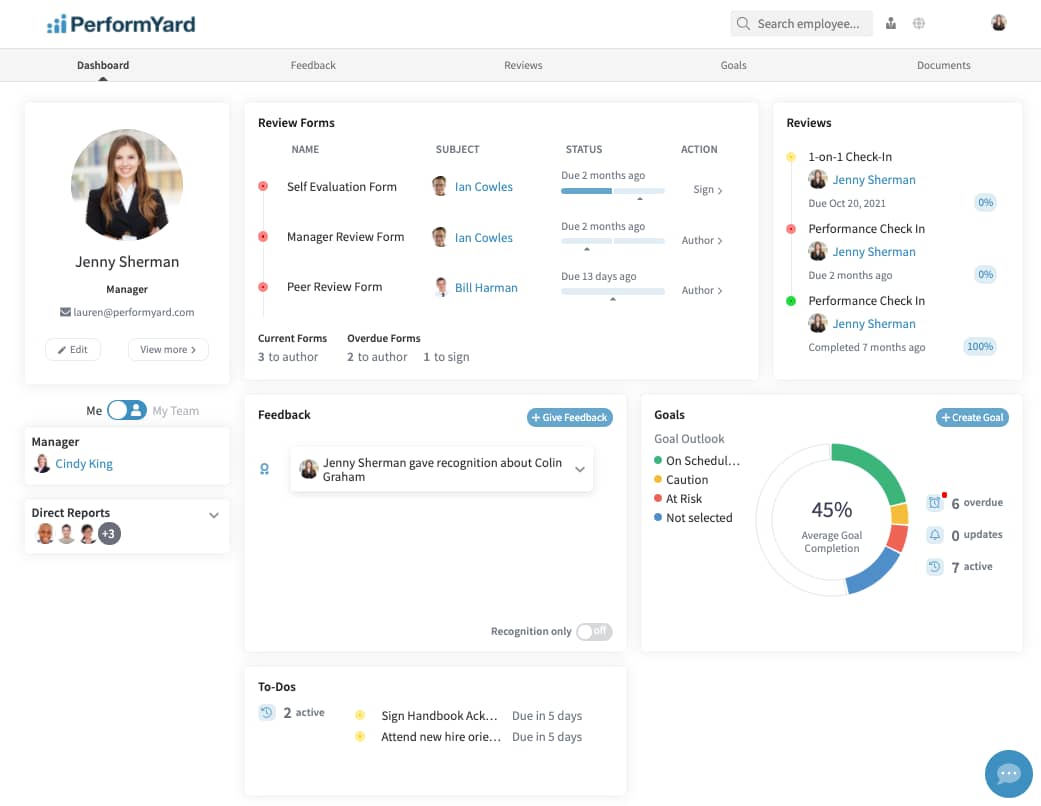Click the Create Goal button

[971, 417]
